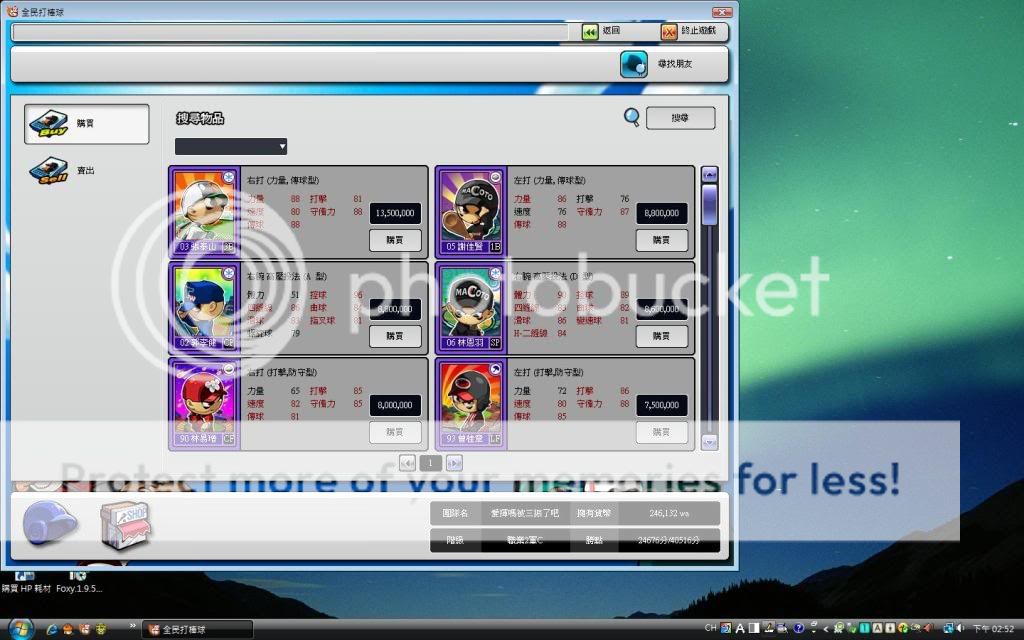The image size is (1024, 640).
Task: Open the item category dropdown under 搜尋物品
Action: (231, 147)
